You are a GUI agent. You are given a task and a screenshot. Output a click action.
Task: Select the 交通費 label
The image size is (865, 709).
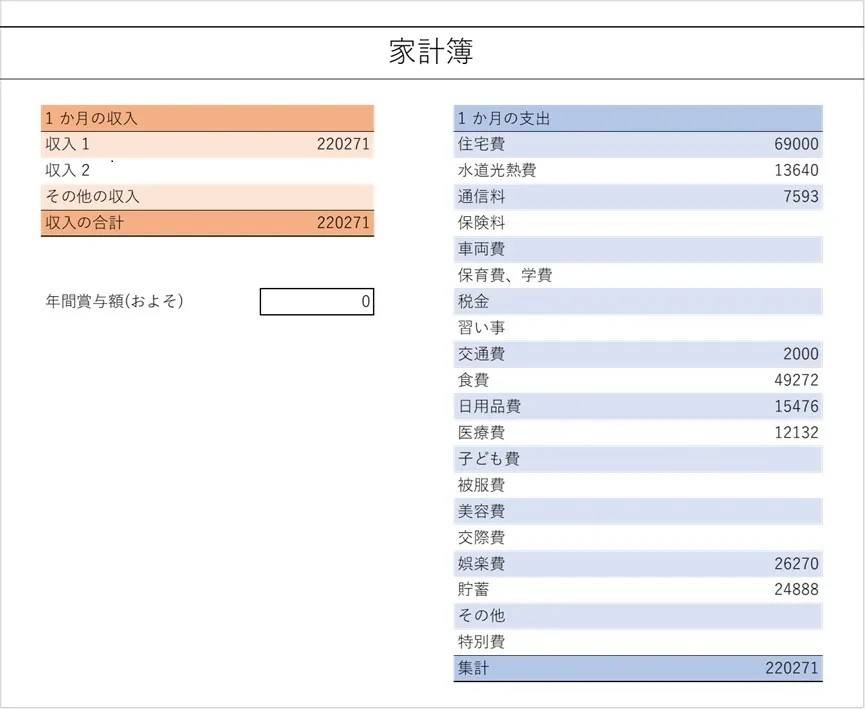(x=481, y=354)
